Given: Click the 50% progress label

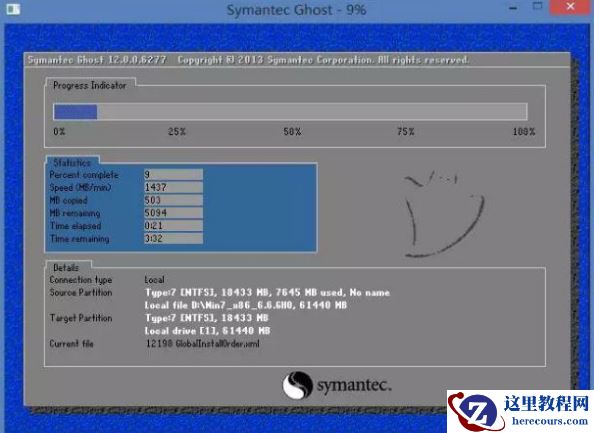Looking at the screenshot, I should point(292,132).
